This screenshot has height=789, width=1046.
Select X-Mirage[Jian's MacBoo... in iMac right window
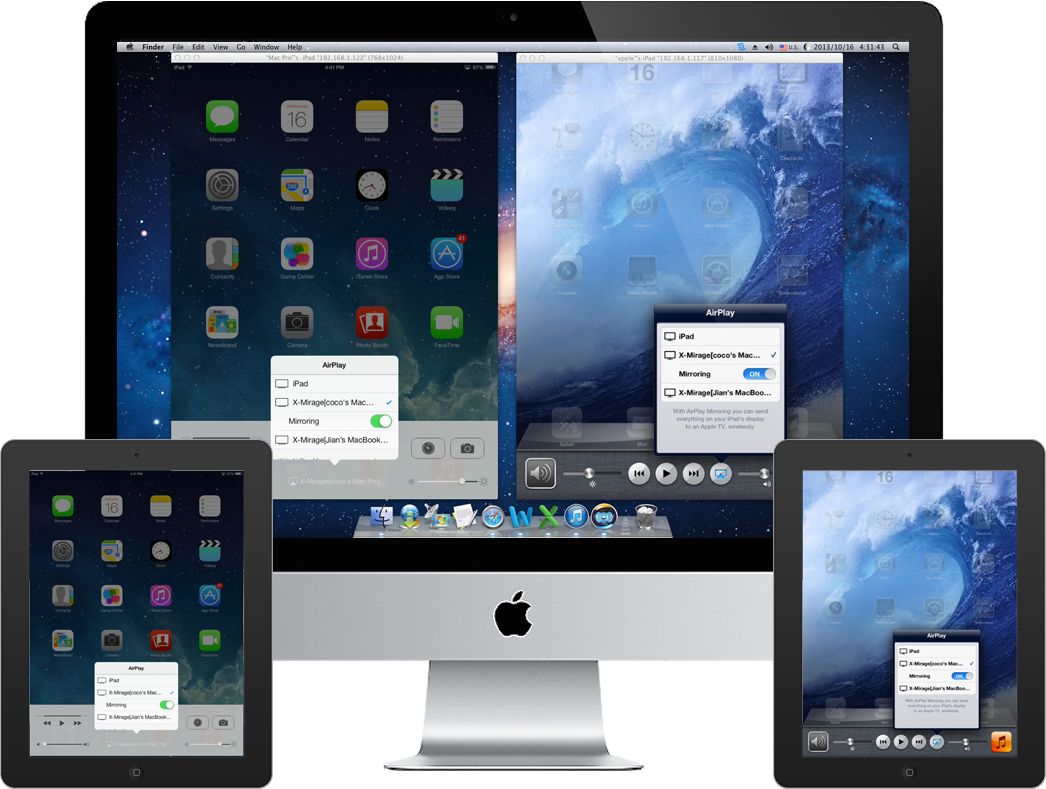(720, 393)
